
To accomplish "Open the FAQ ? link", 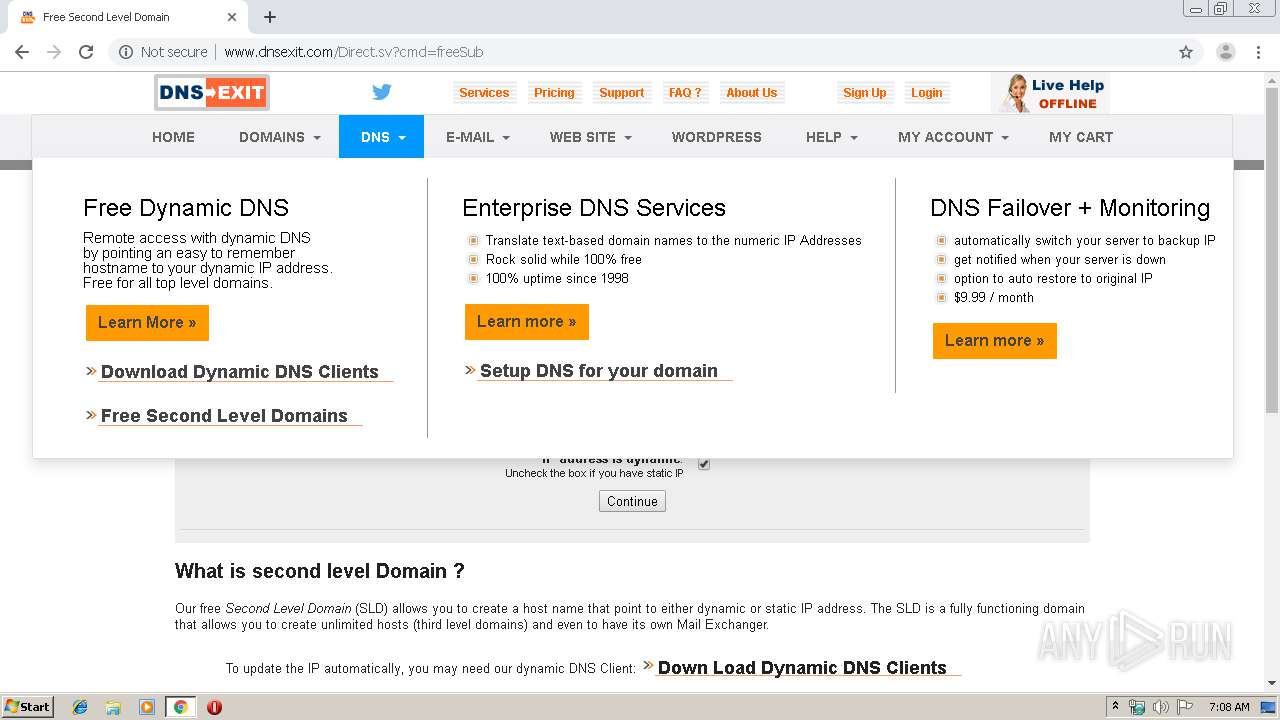I will [x=685, y=93].
